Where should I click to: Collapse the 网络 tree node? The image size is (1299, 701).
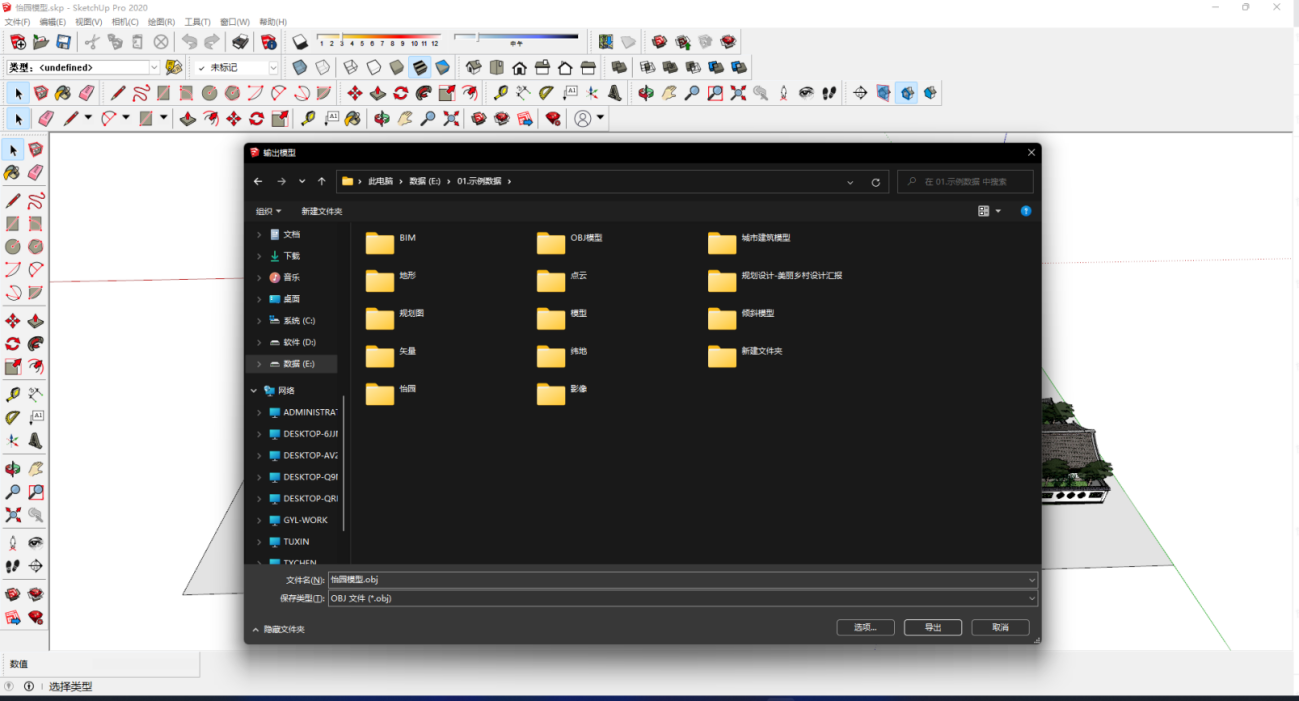click(x=255, y=391)
